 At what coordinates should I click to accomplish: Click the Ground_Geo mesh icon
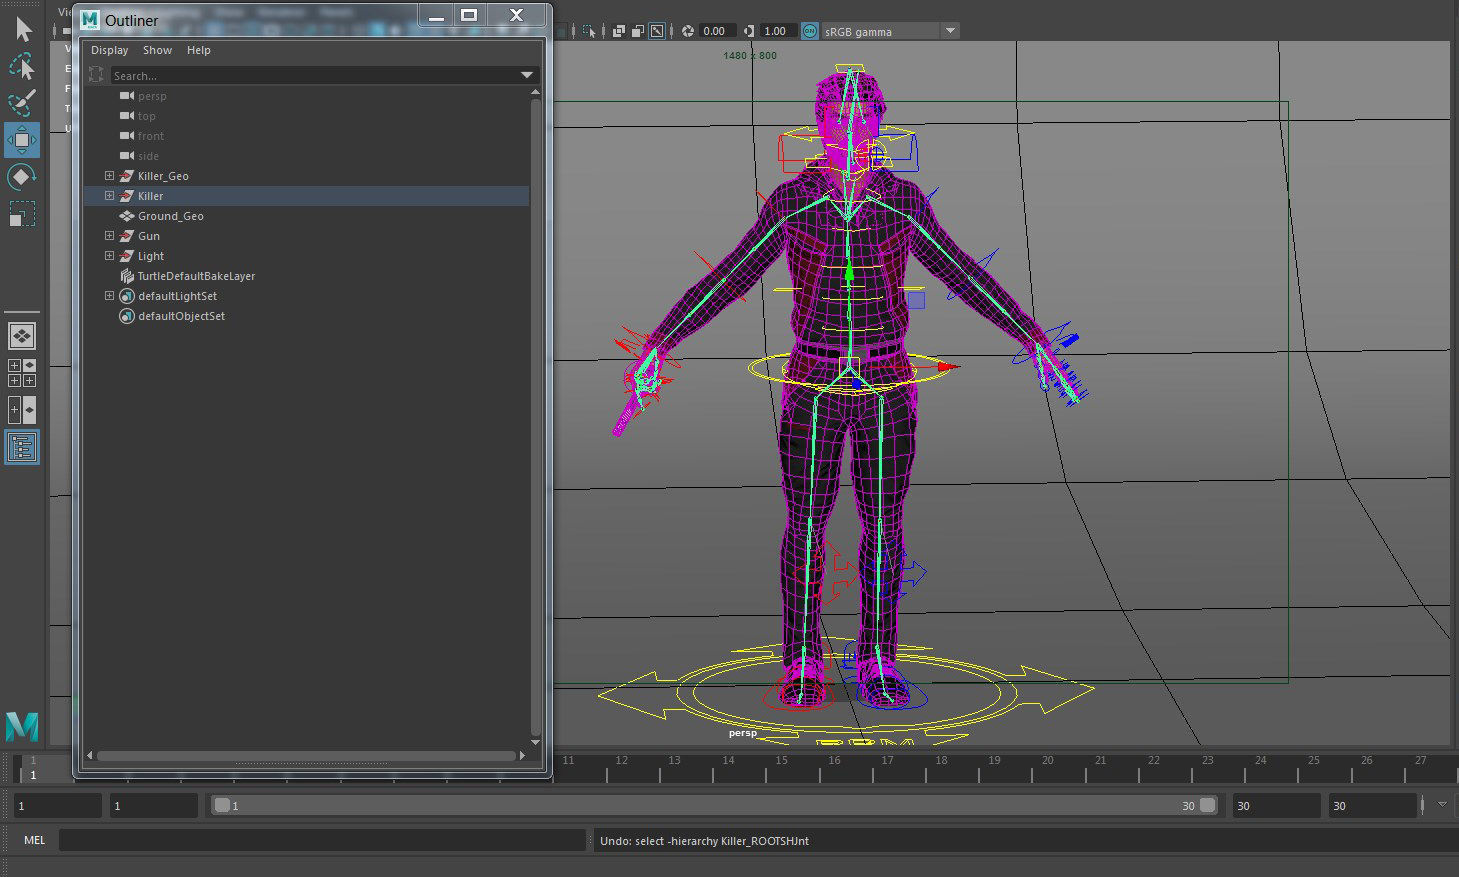pyautogui.click(x=126, y=216)
